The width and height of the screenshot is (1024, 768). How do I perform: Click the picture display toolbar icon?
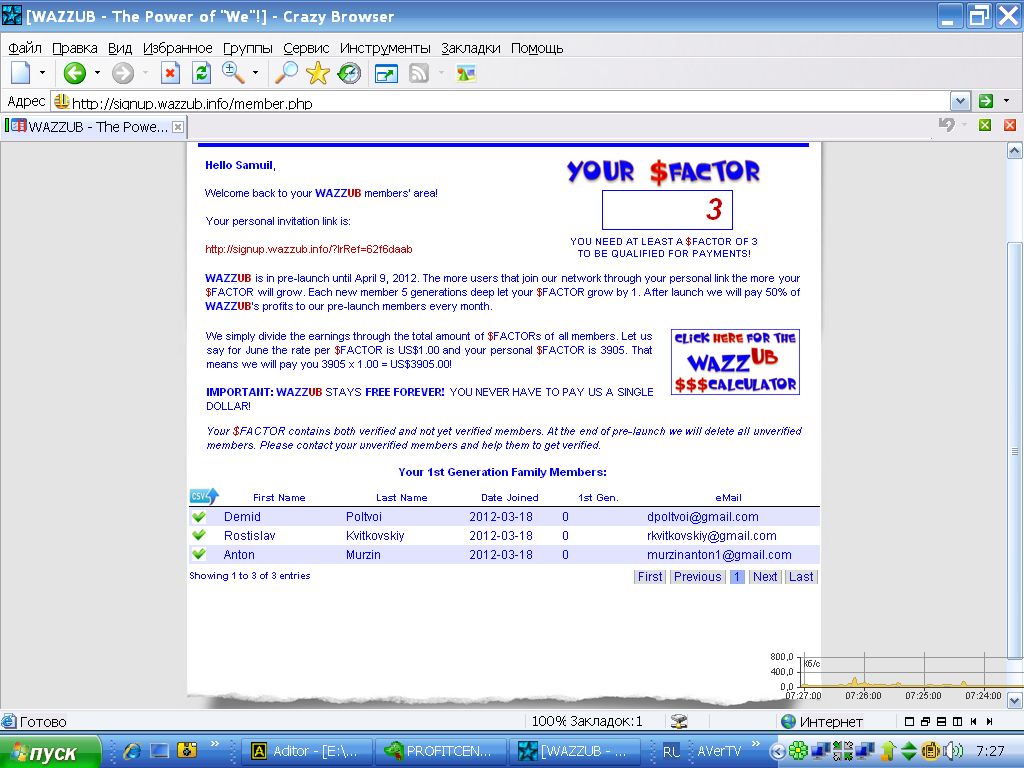tap(466, 73)
